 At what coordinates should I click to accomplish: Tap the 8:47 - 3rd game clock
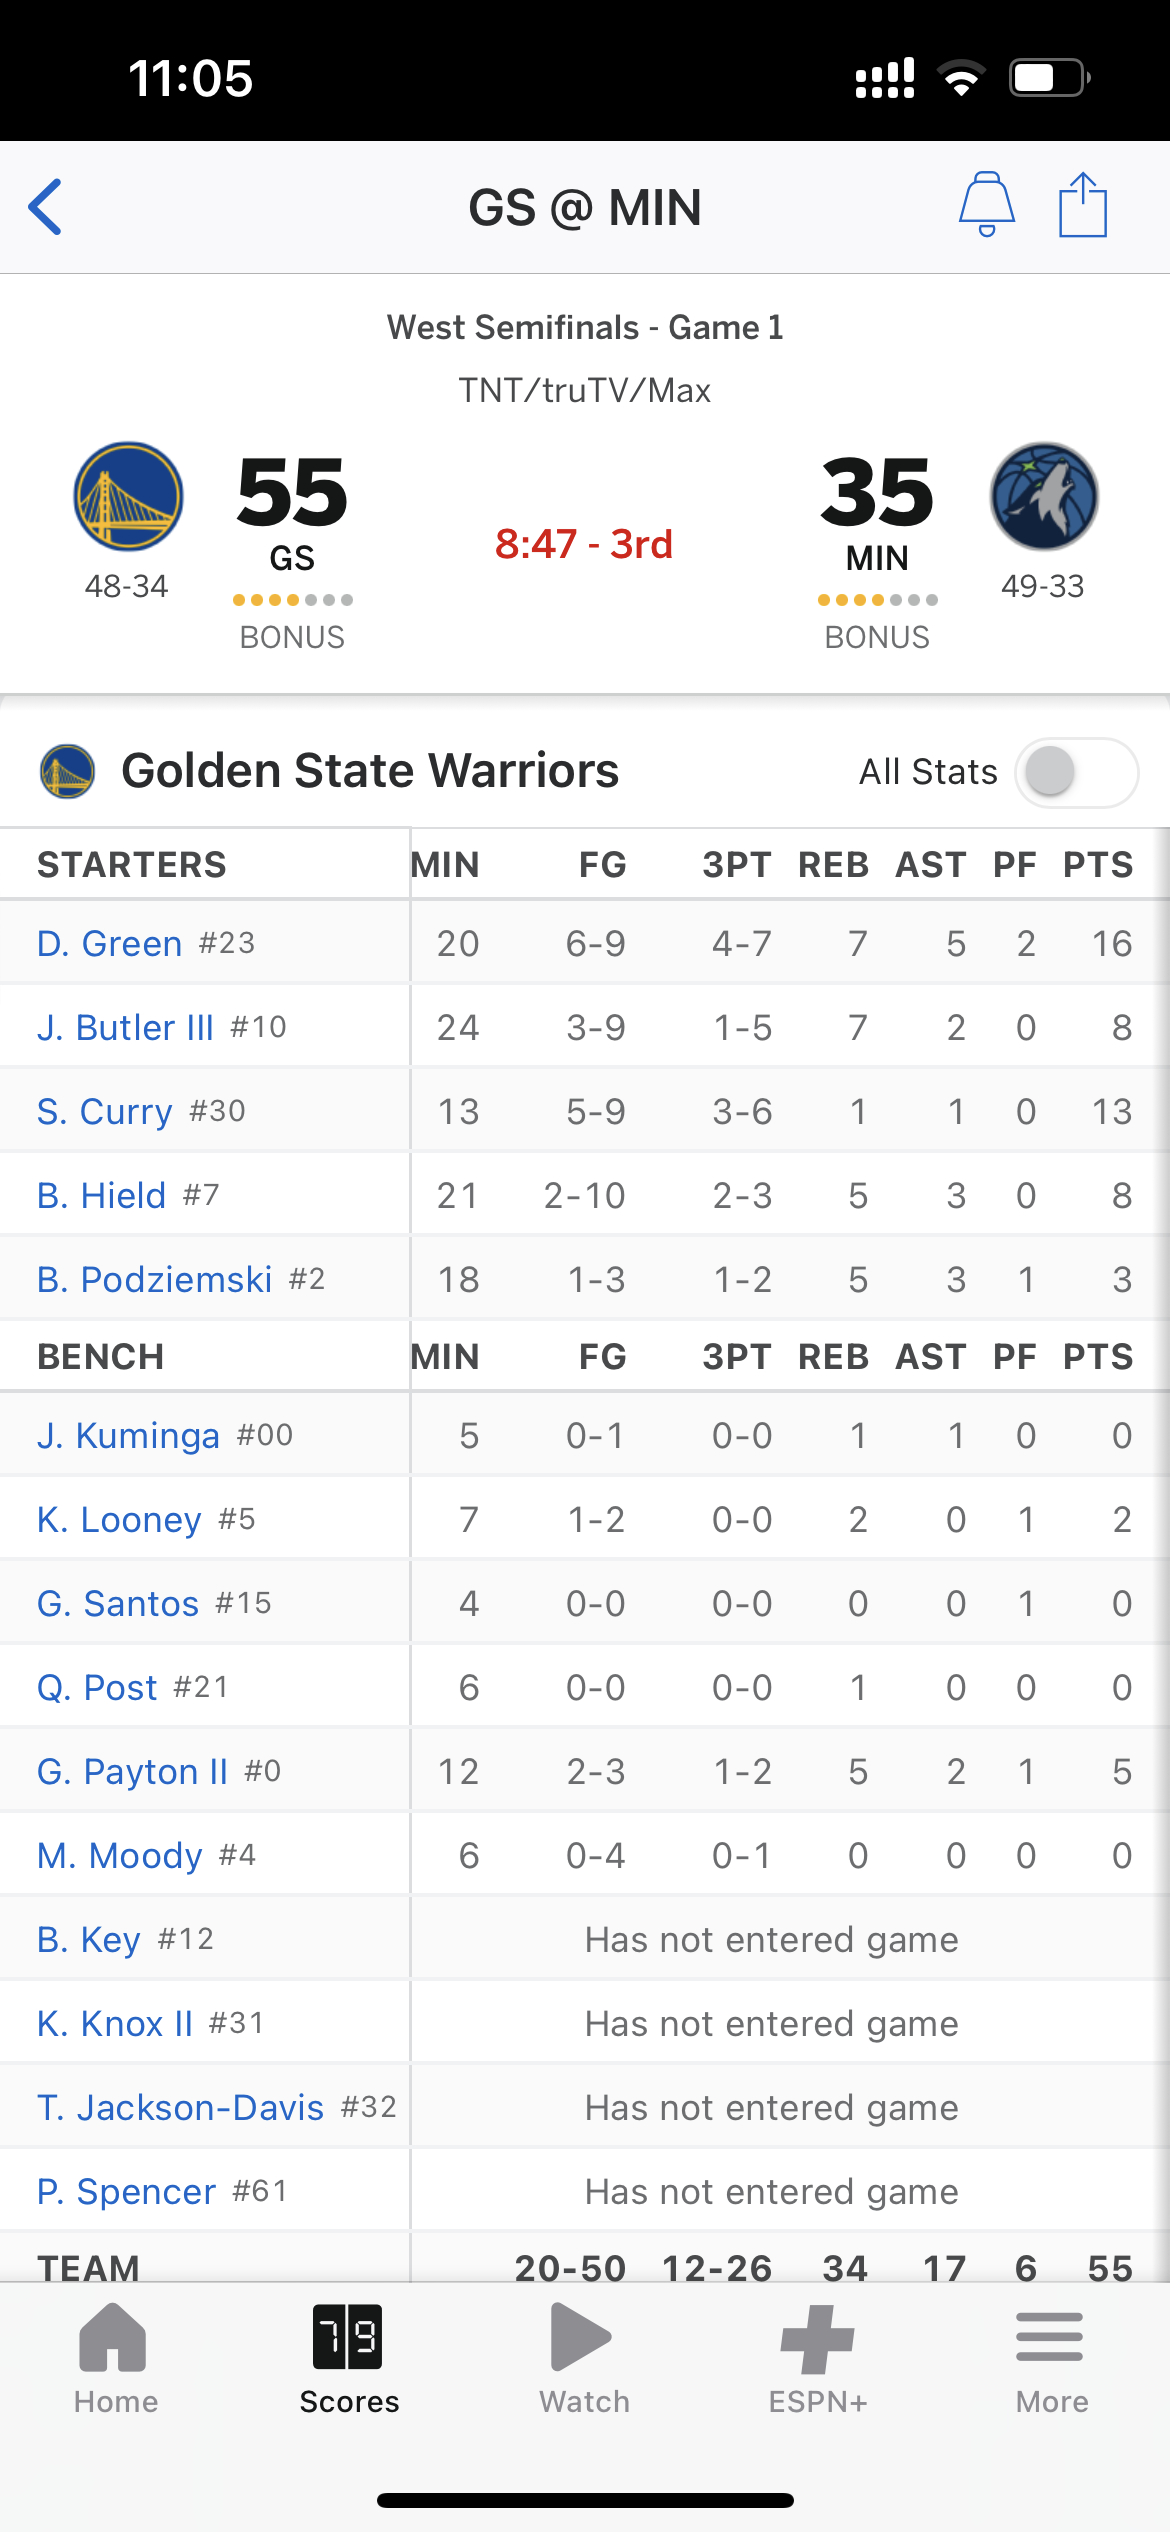584,544
